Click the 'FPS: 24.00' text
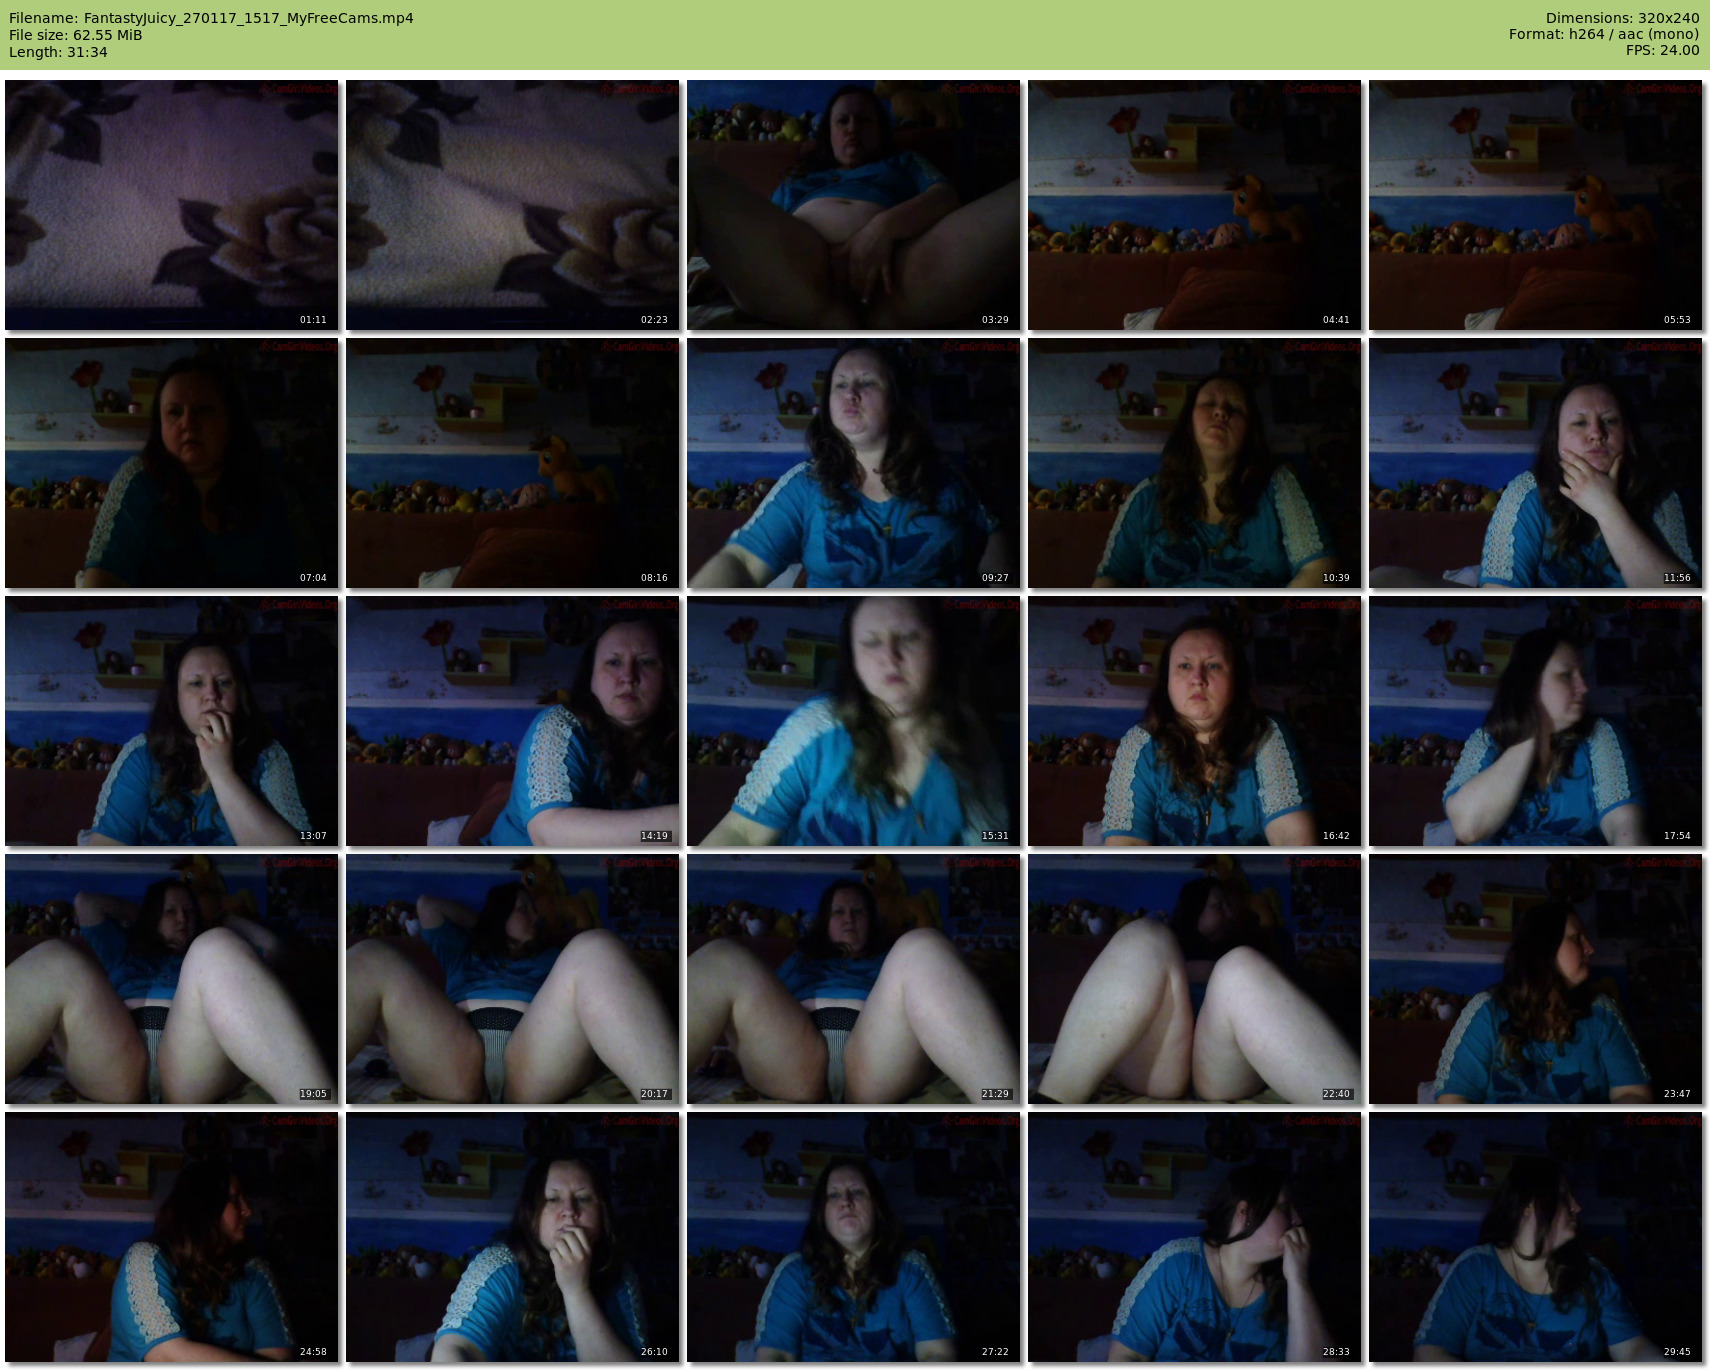 pos(1662,50)
